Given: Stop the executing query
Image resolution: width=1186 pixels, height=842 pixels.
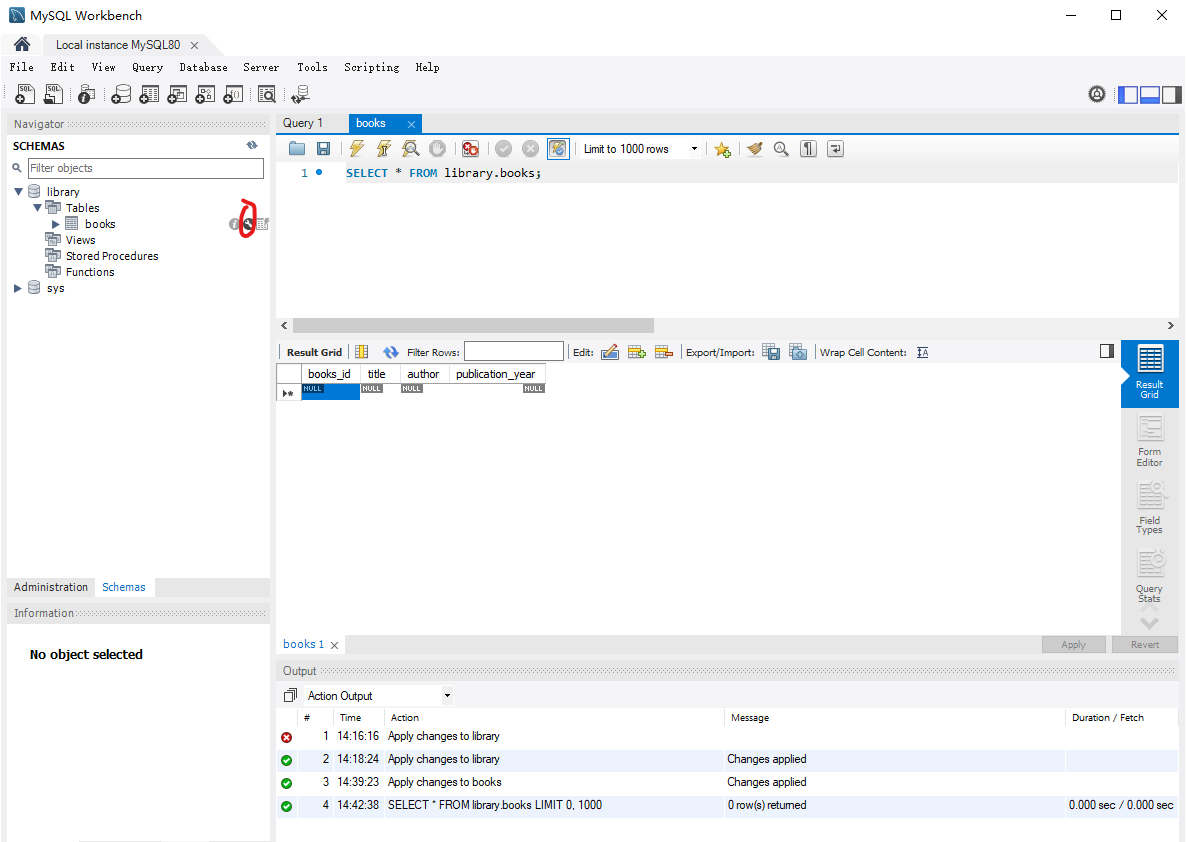Looking at the screenshot, I should coord(437,148).
